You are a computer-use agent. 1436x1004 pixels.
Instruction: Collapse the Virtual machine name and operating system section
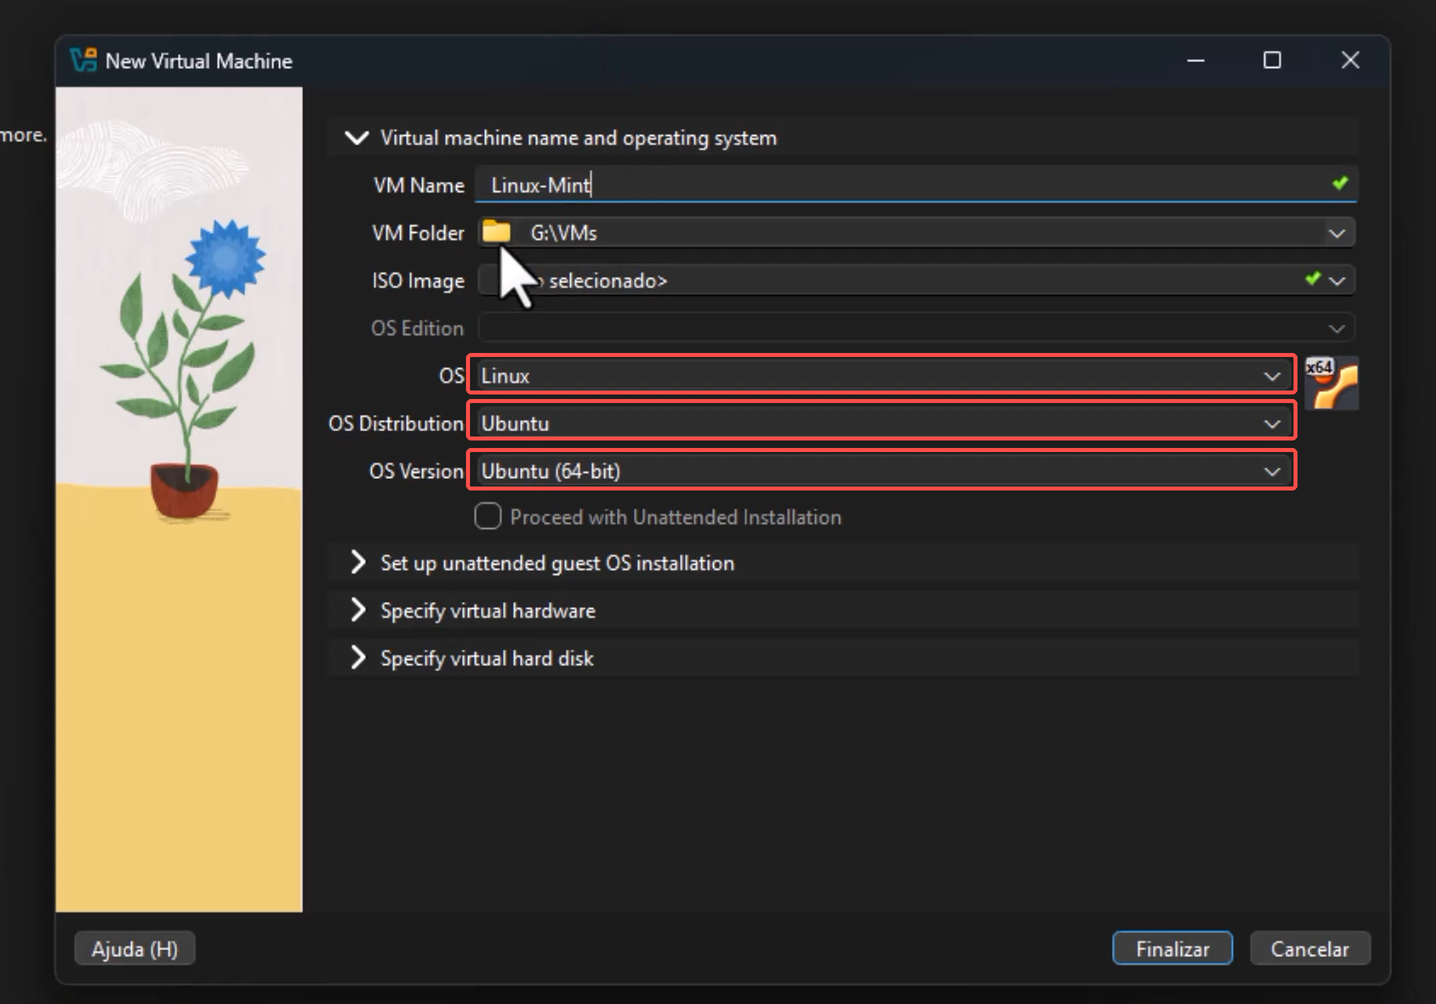[356, 138]
